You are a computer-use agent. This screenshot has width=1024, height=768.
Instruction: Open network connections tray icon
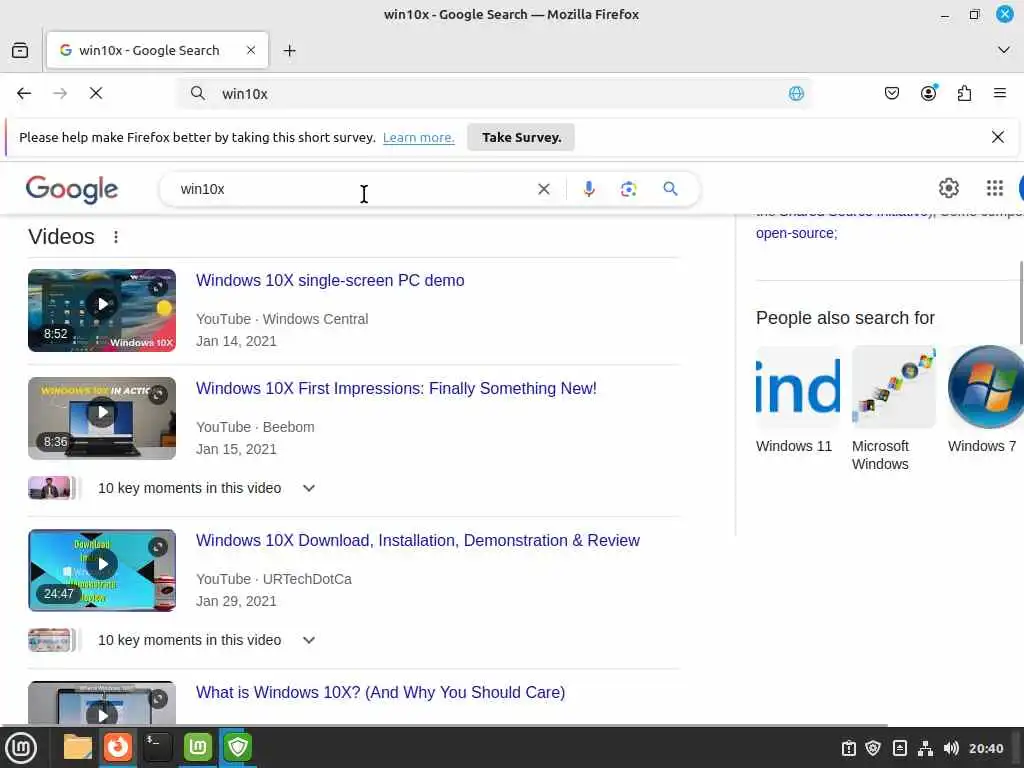click(x=925, y=748)
